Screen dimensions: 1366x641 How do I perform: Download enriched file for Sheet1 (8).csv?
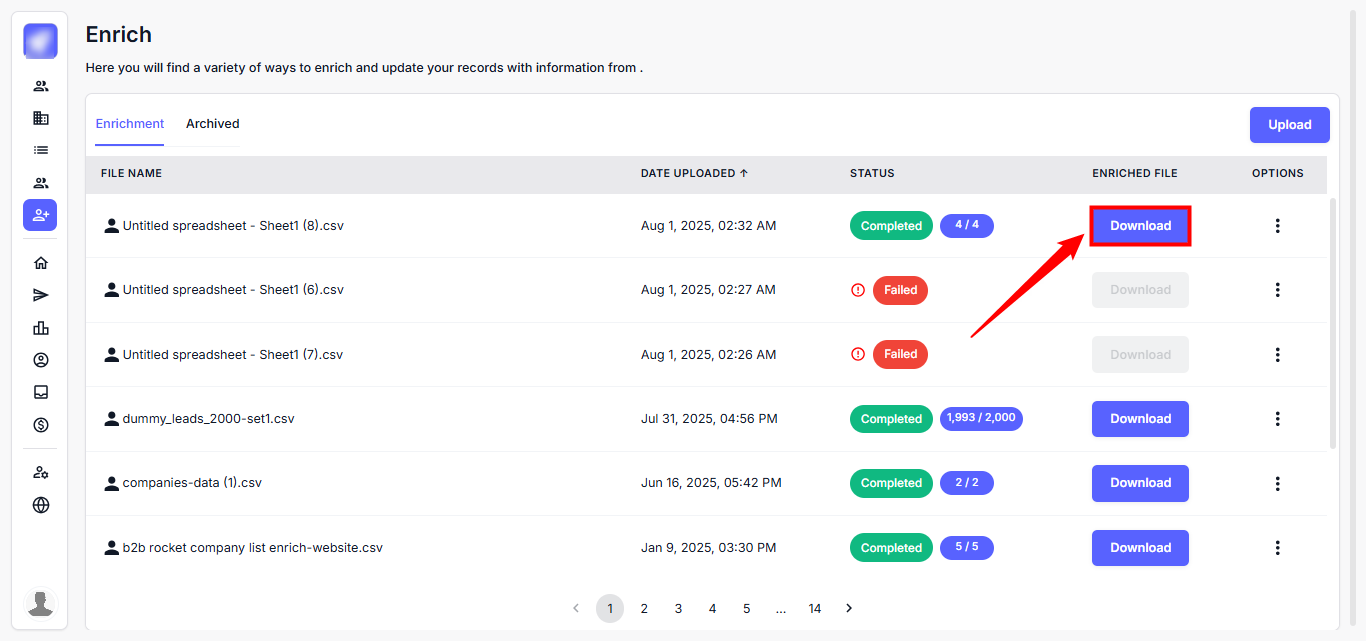(1140, 226)
